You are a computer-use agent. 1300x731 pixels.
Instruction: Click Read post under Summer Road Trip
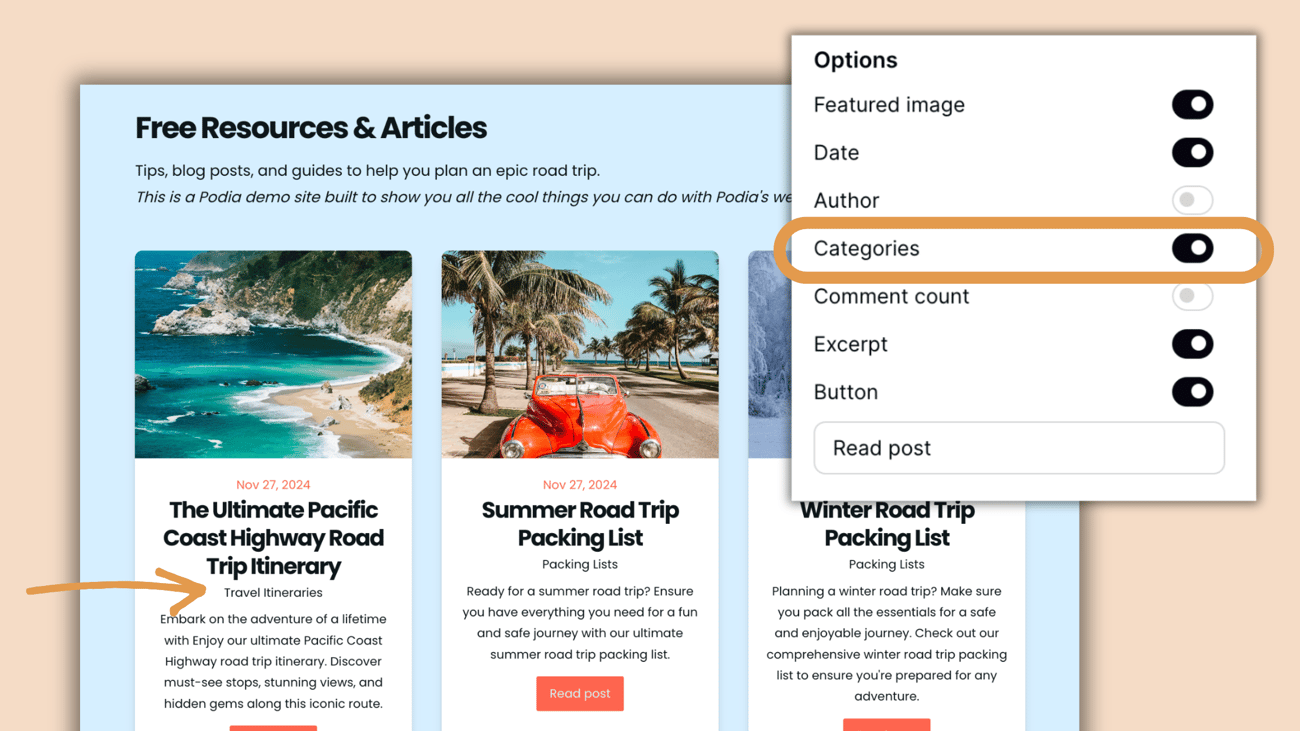click(x=580, y=694)
